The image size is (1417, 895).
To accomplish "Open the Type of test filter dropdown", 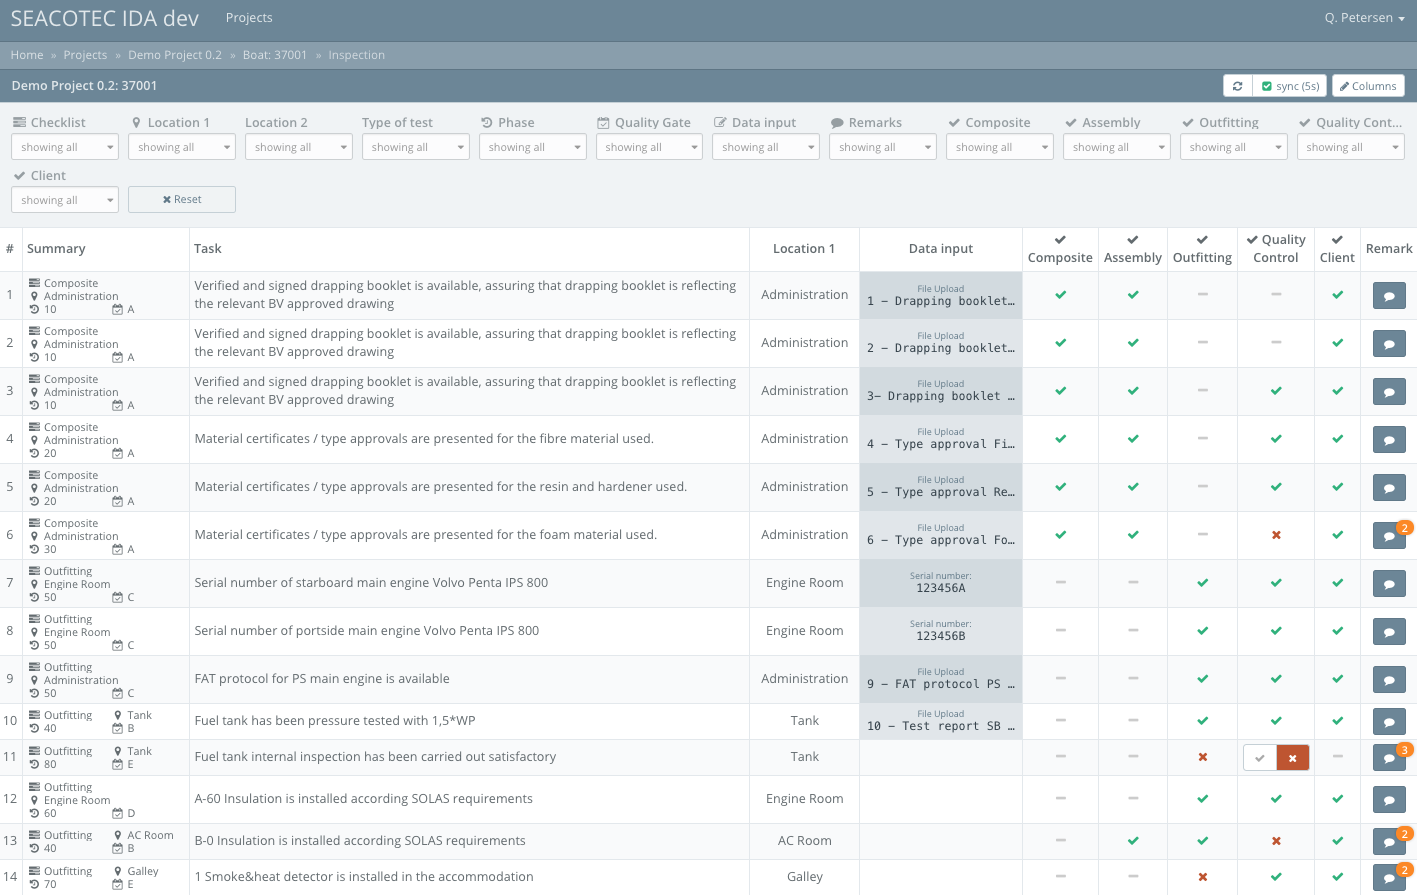I will click(416, 147).
